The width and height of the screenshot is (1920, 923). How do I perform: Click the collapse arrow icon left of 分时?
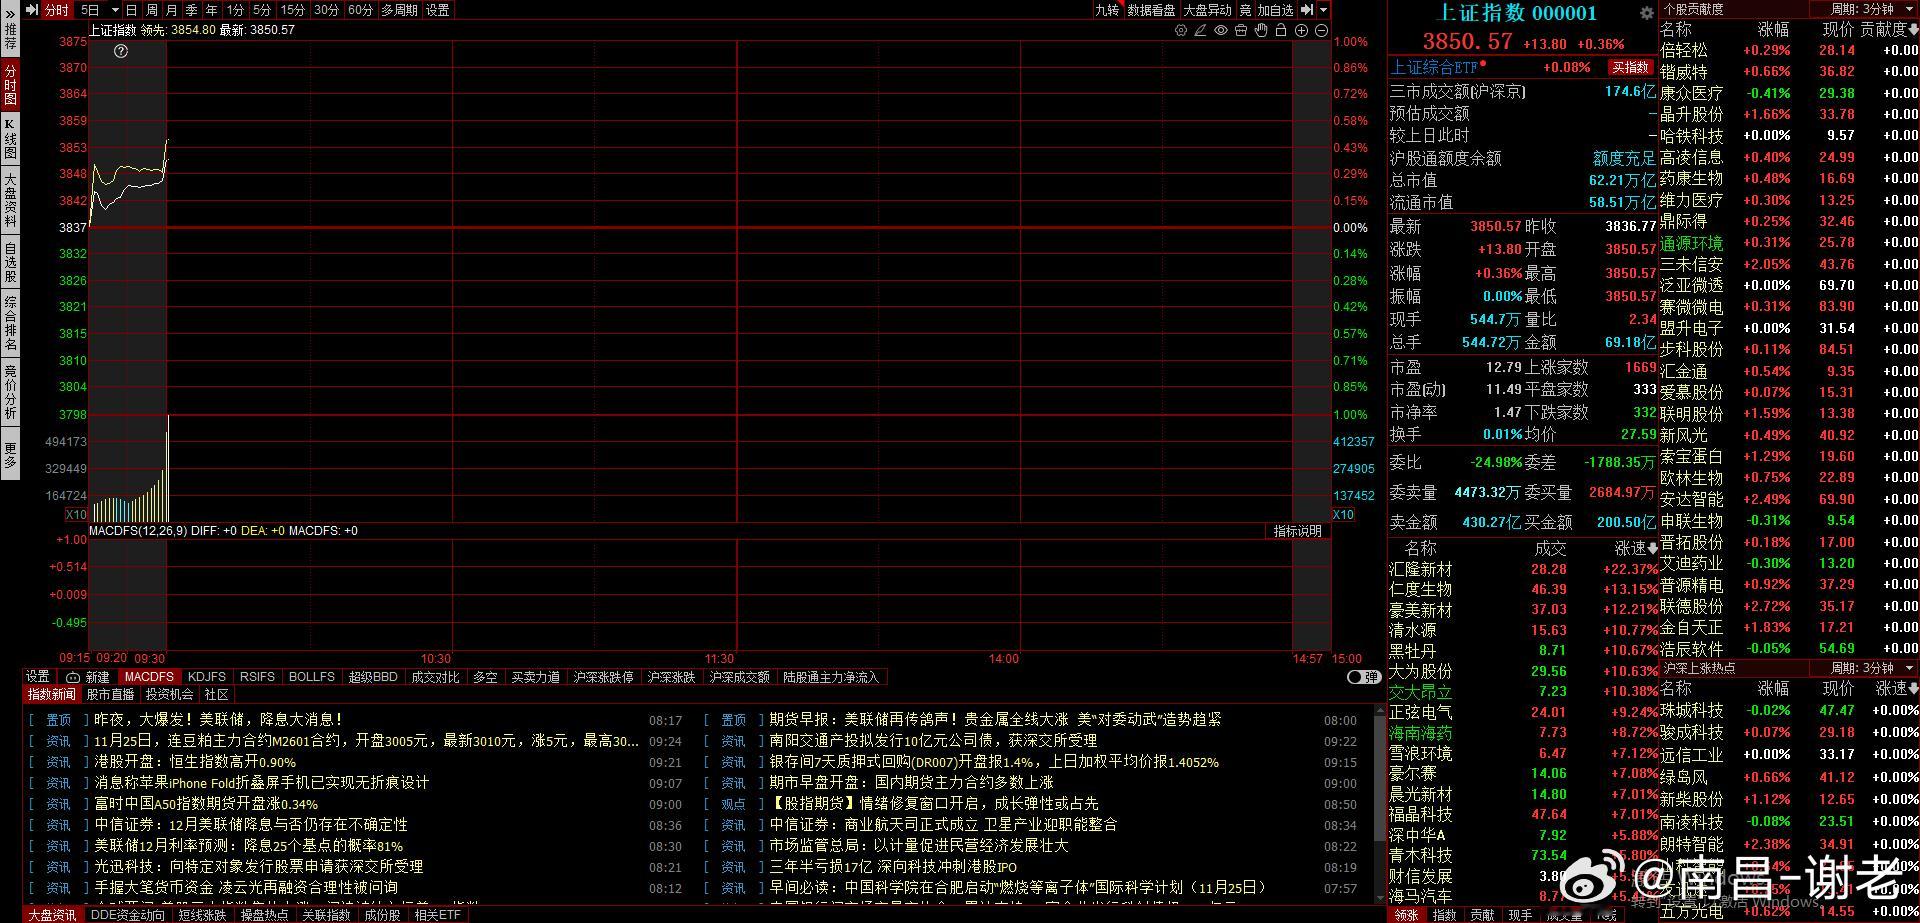point(31,10)
